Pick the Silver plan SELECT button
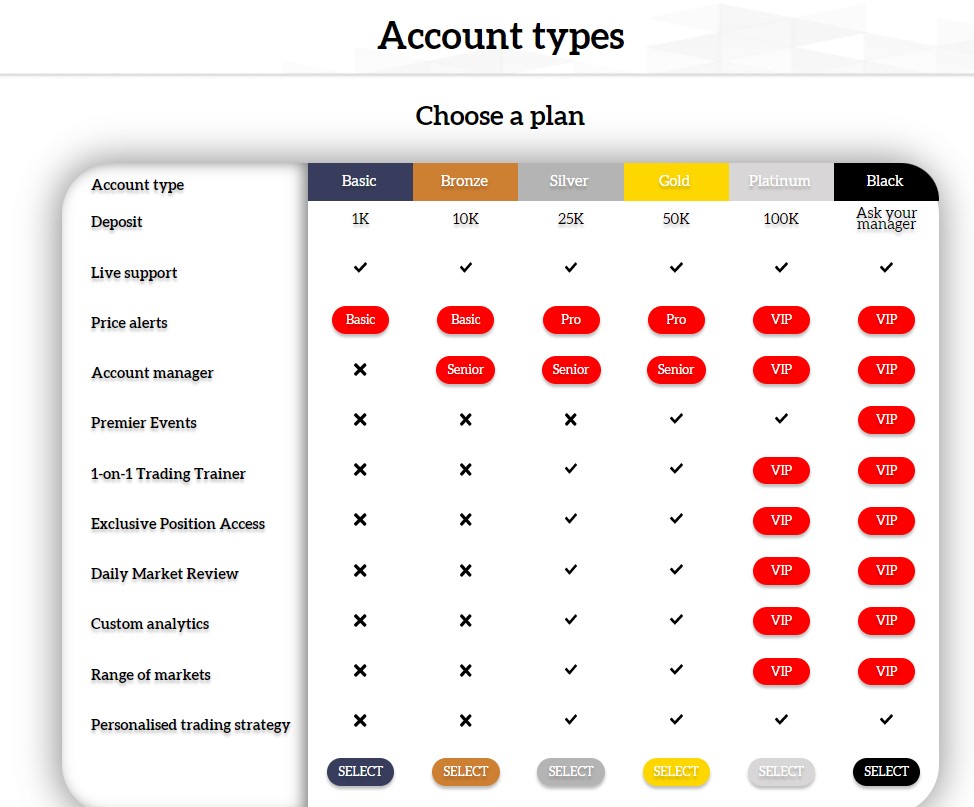The image size is (974, 807). (571, 772)
